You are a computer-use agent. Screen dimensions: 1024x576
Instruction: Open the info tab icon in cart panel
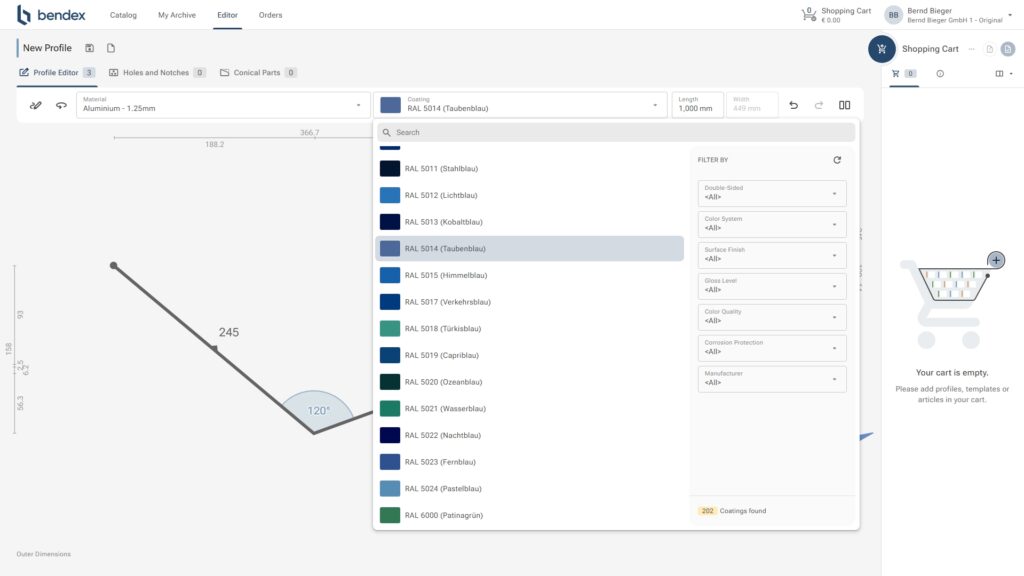point(940,74)
